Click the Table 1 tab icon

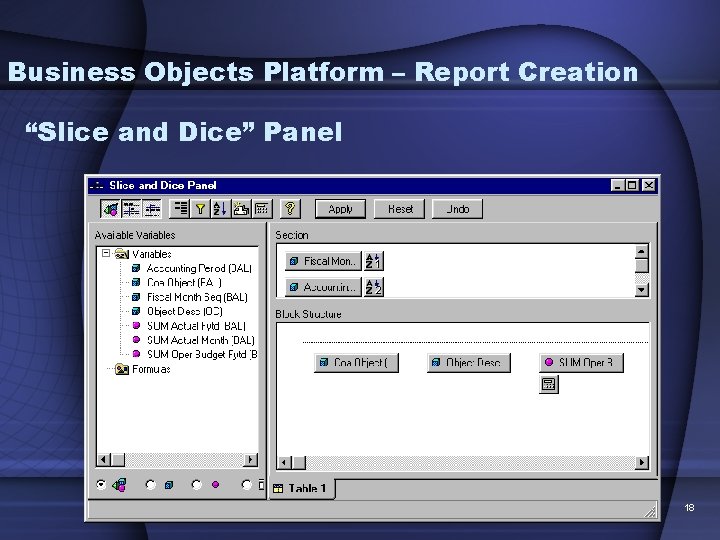(x=278, y=489)
